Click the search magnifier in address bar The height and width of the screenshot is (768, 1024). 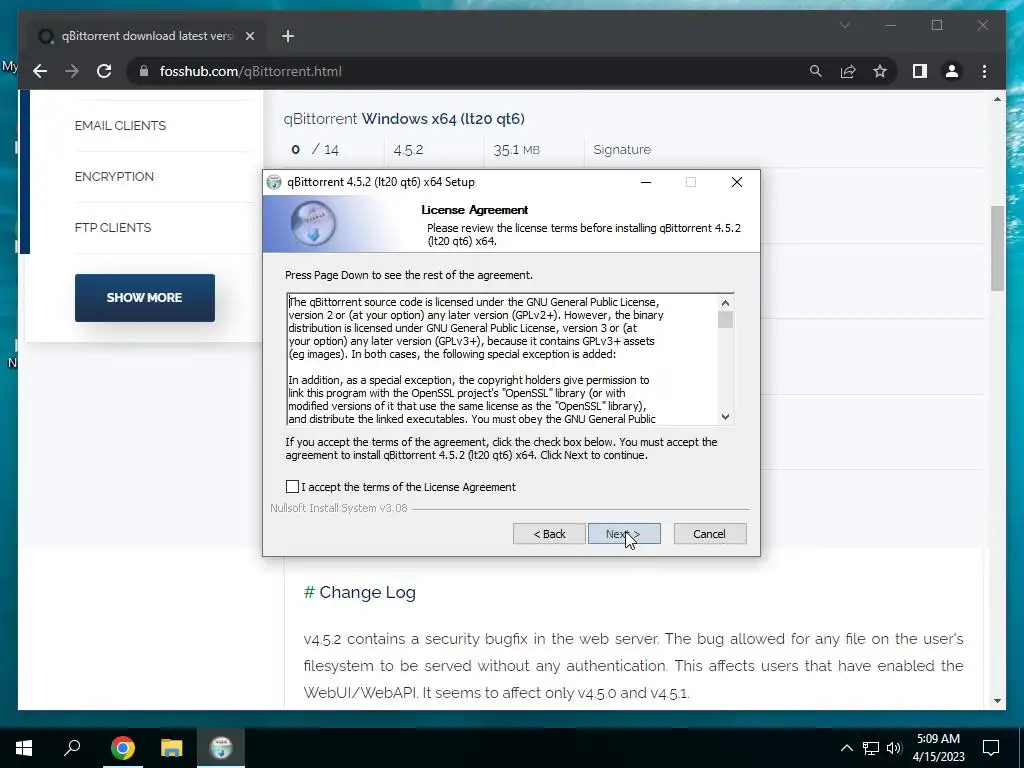point(816,71)
